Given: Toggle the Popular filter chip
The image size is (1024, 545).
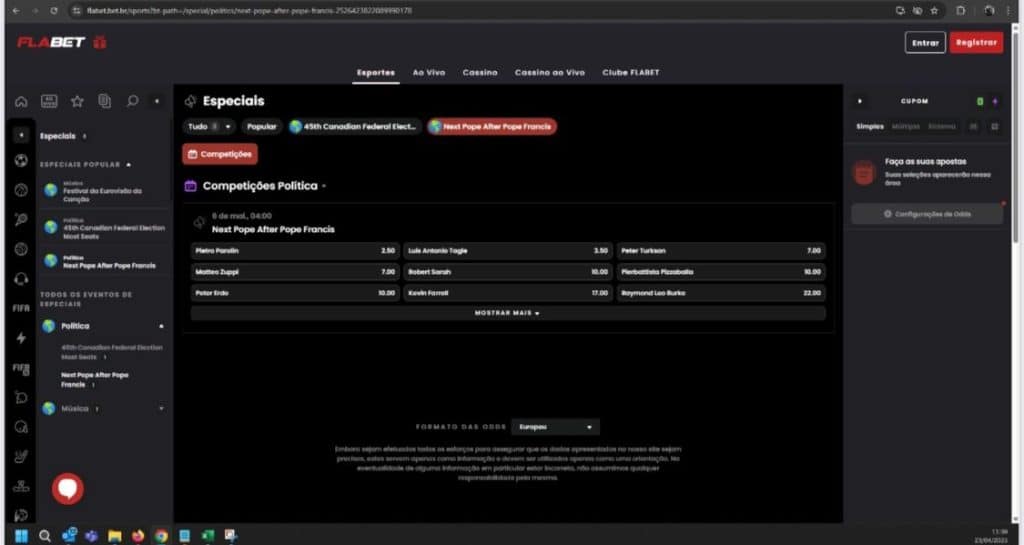Looking at the screenshot, I should [x=261, y=127].
